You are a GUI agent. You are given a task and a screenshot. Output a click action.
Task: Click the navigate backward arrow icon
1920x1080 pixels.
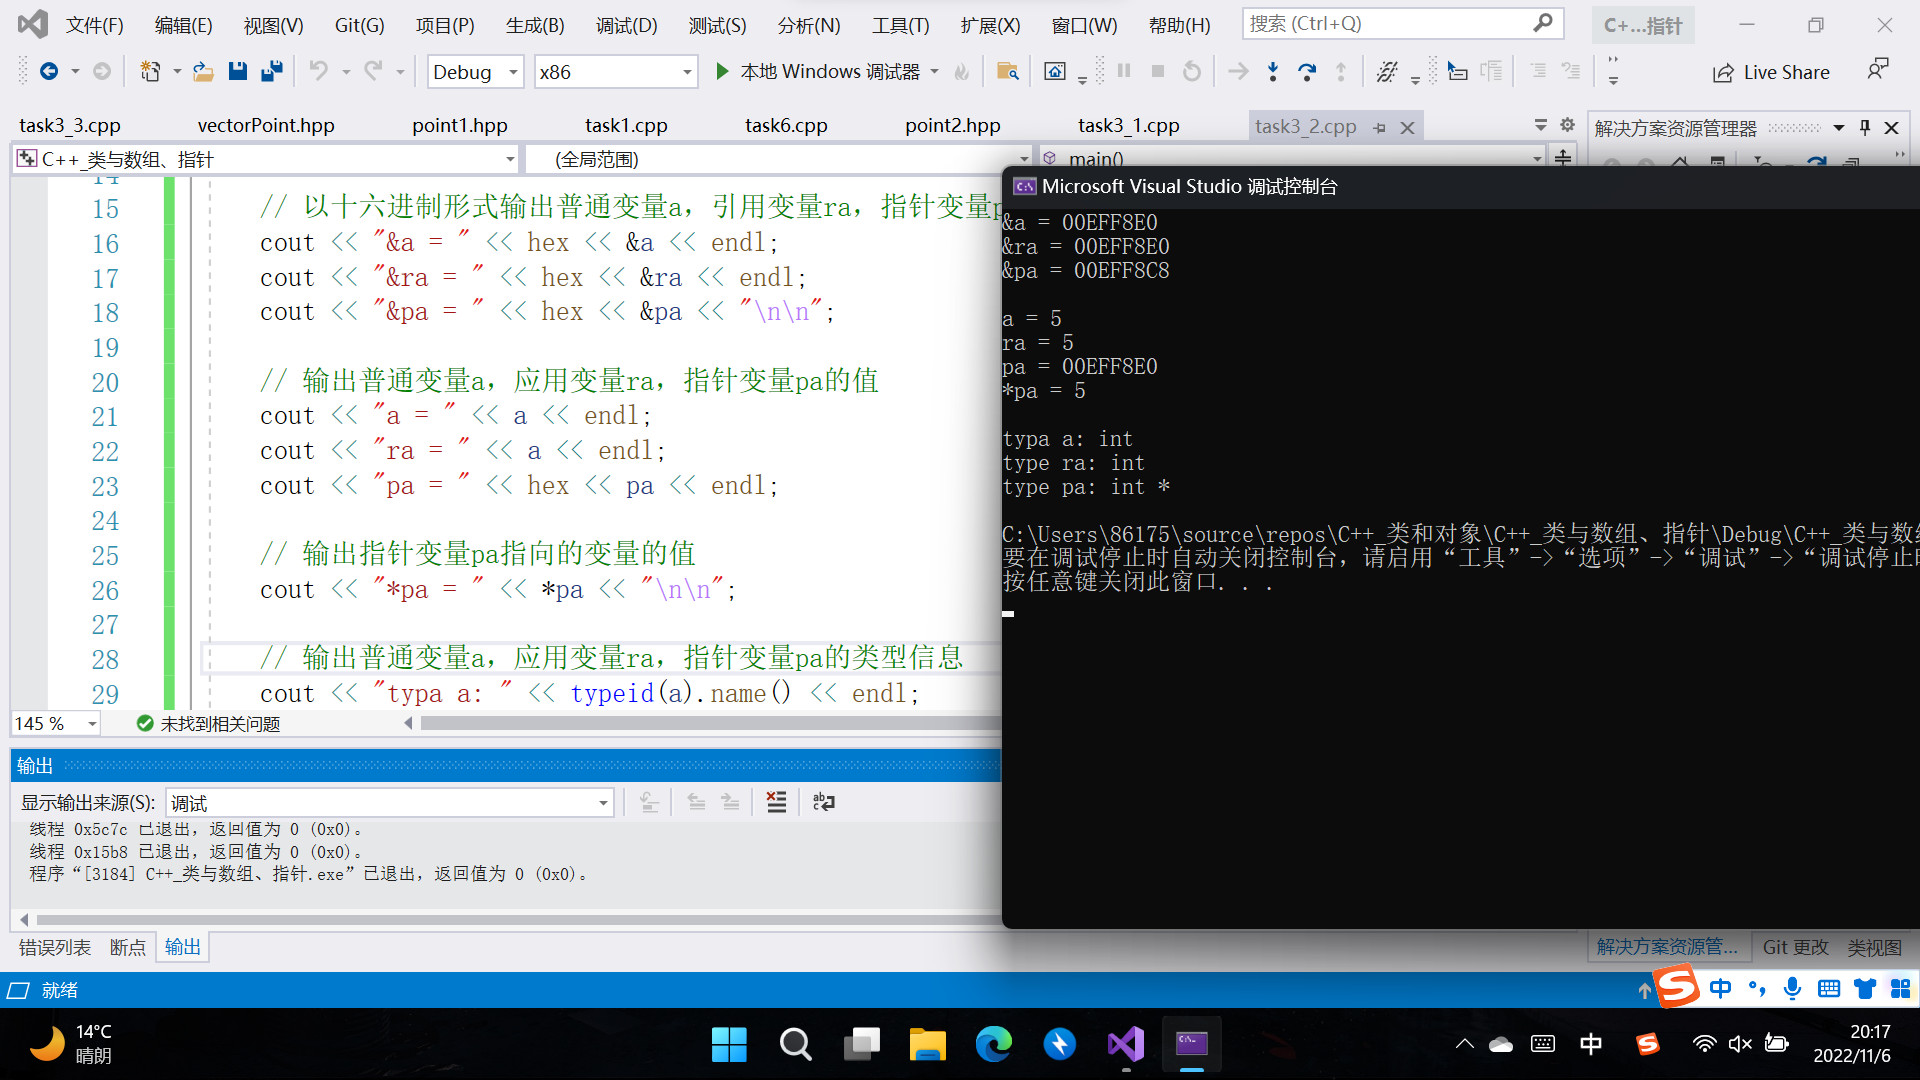tap(48, 71)
